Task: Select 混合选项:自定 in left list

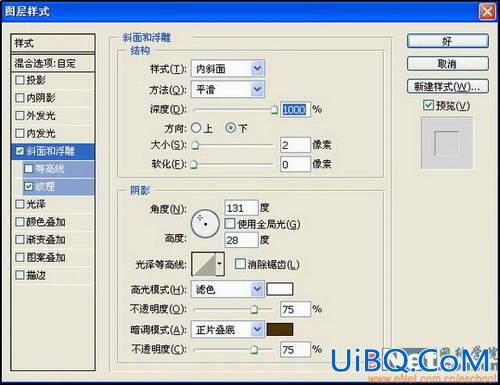Action: click(53, 63)
